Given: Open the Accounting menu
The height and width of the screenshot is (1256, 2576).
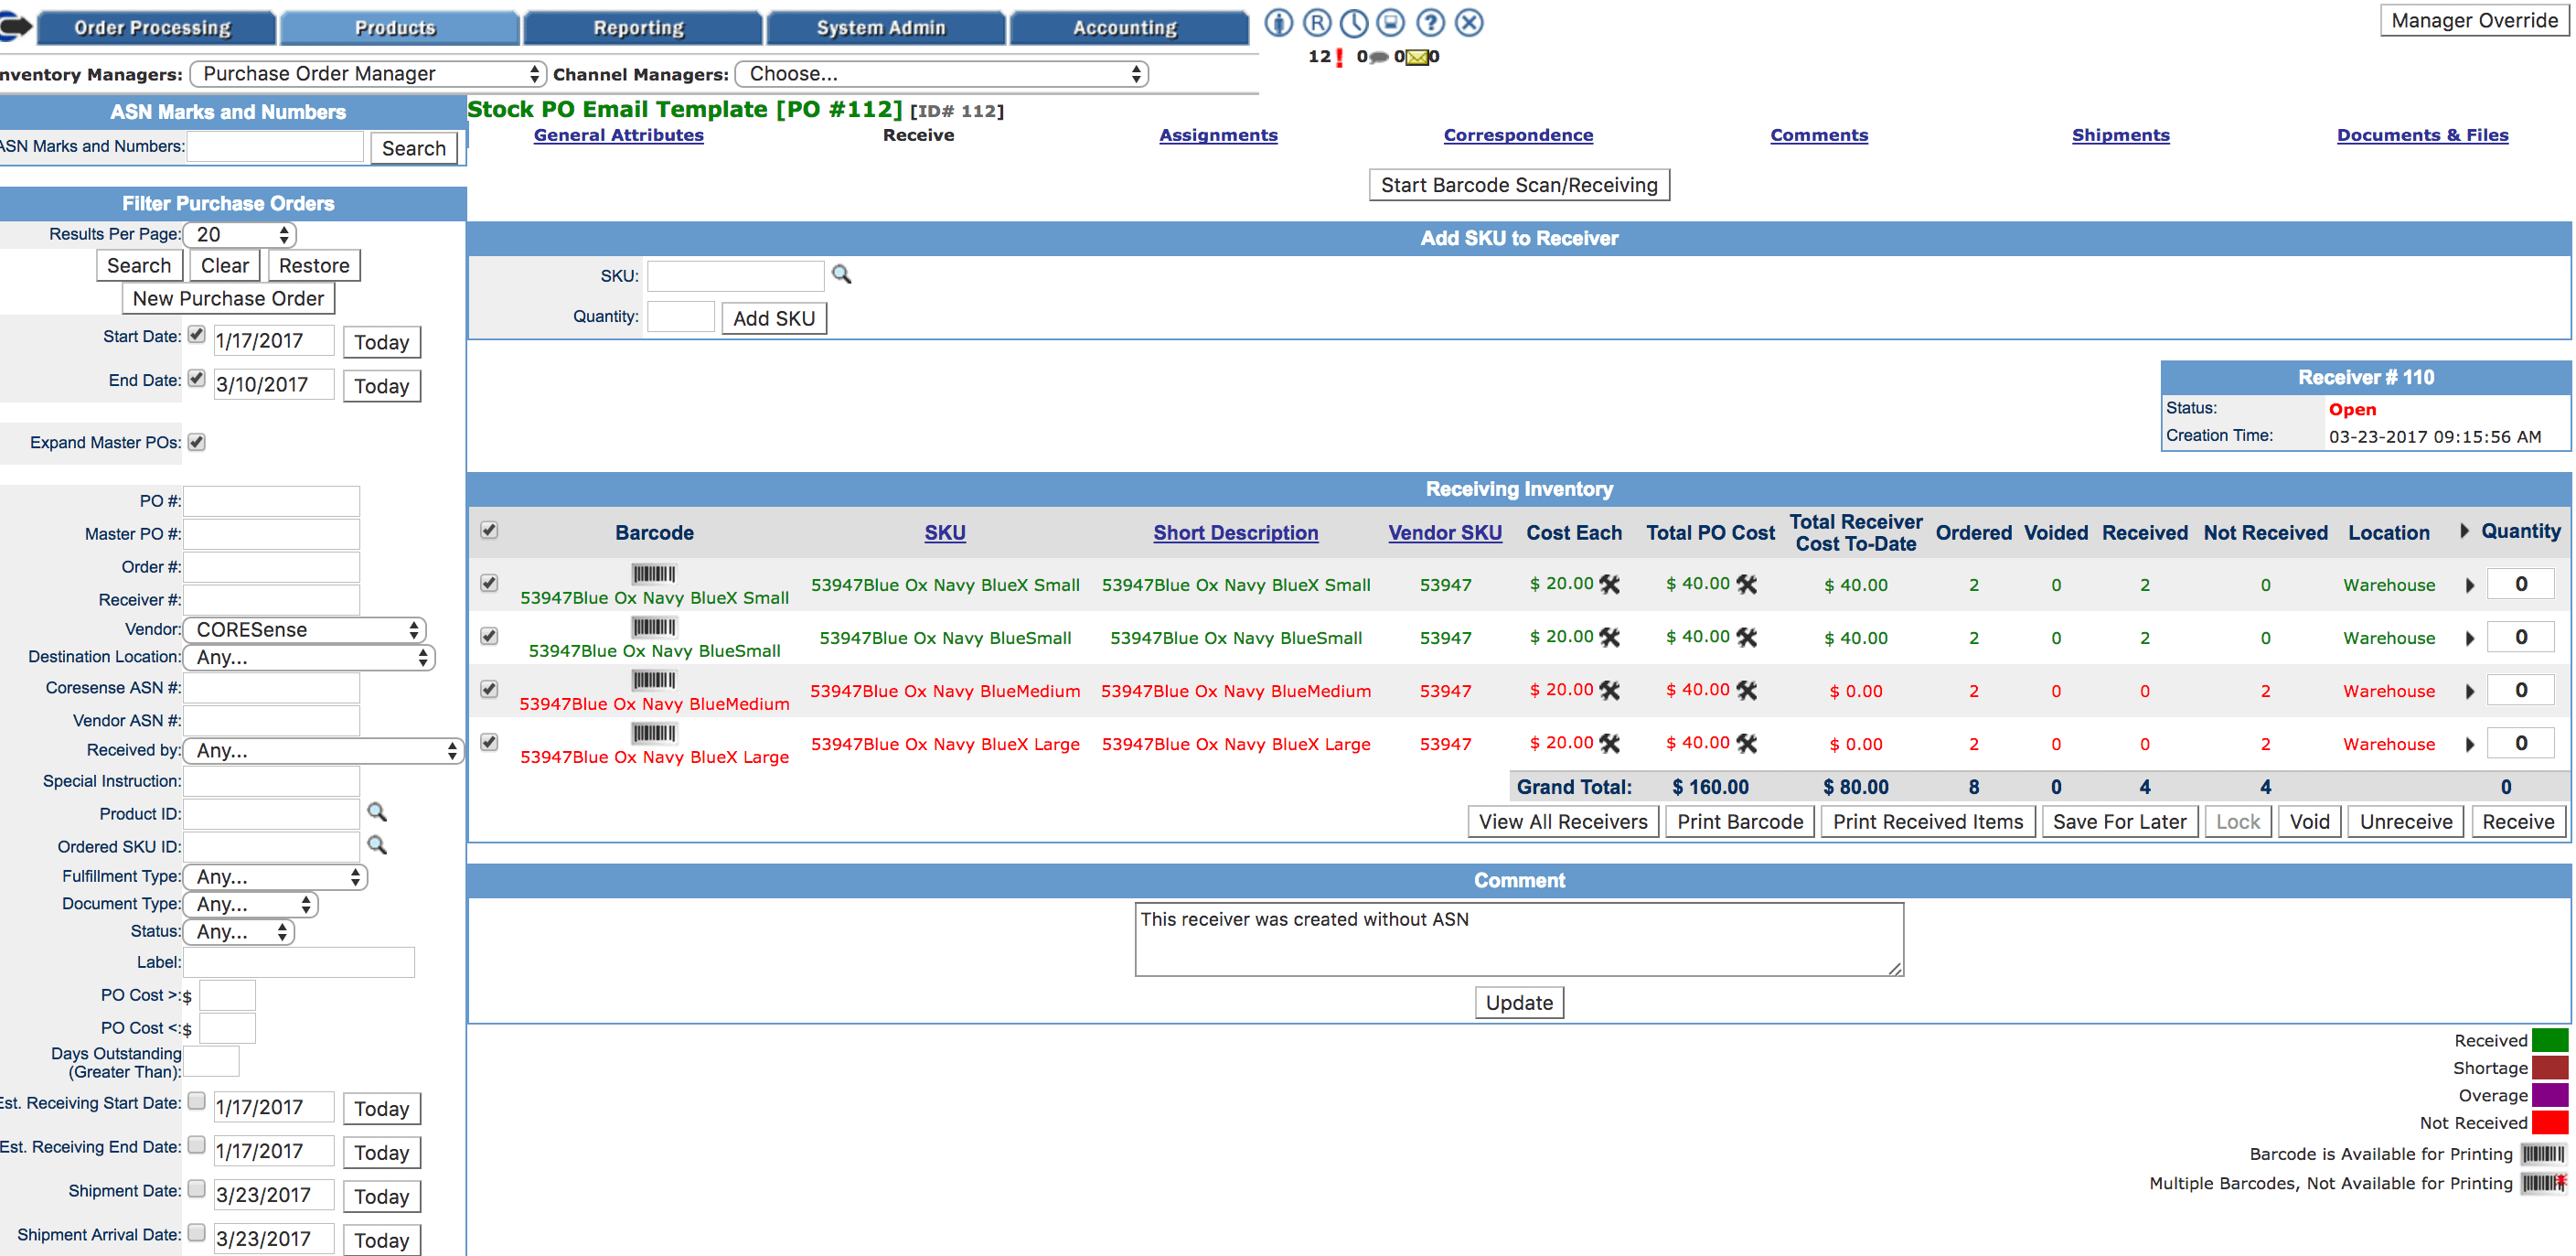Looking at the screenshot, I should point(1129,28).
